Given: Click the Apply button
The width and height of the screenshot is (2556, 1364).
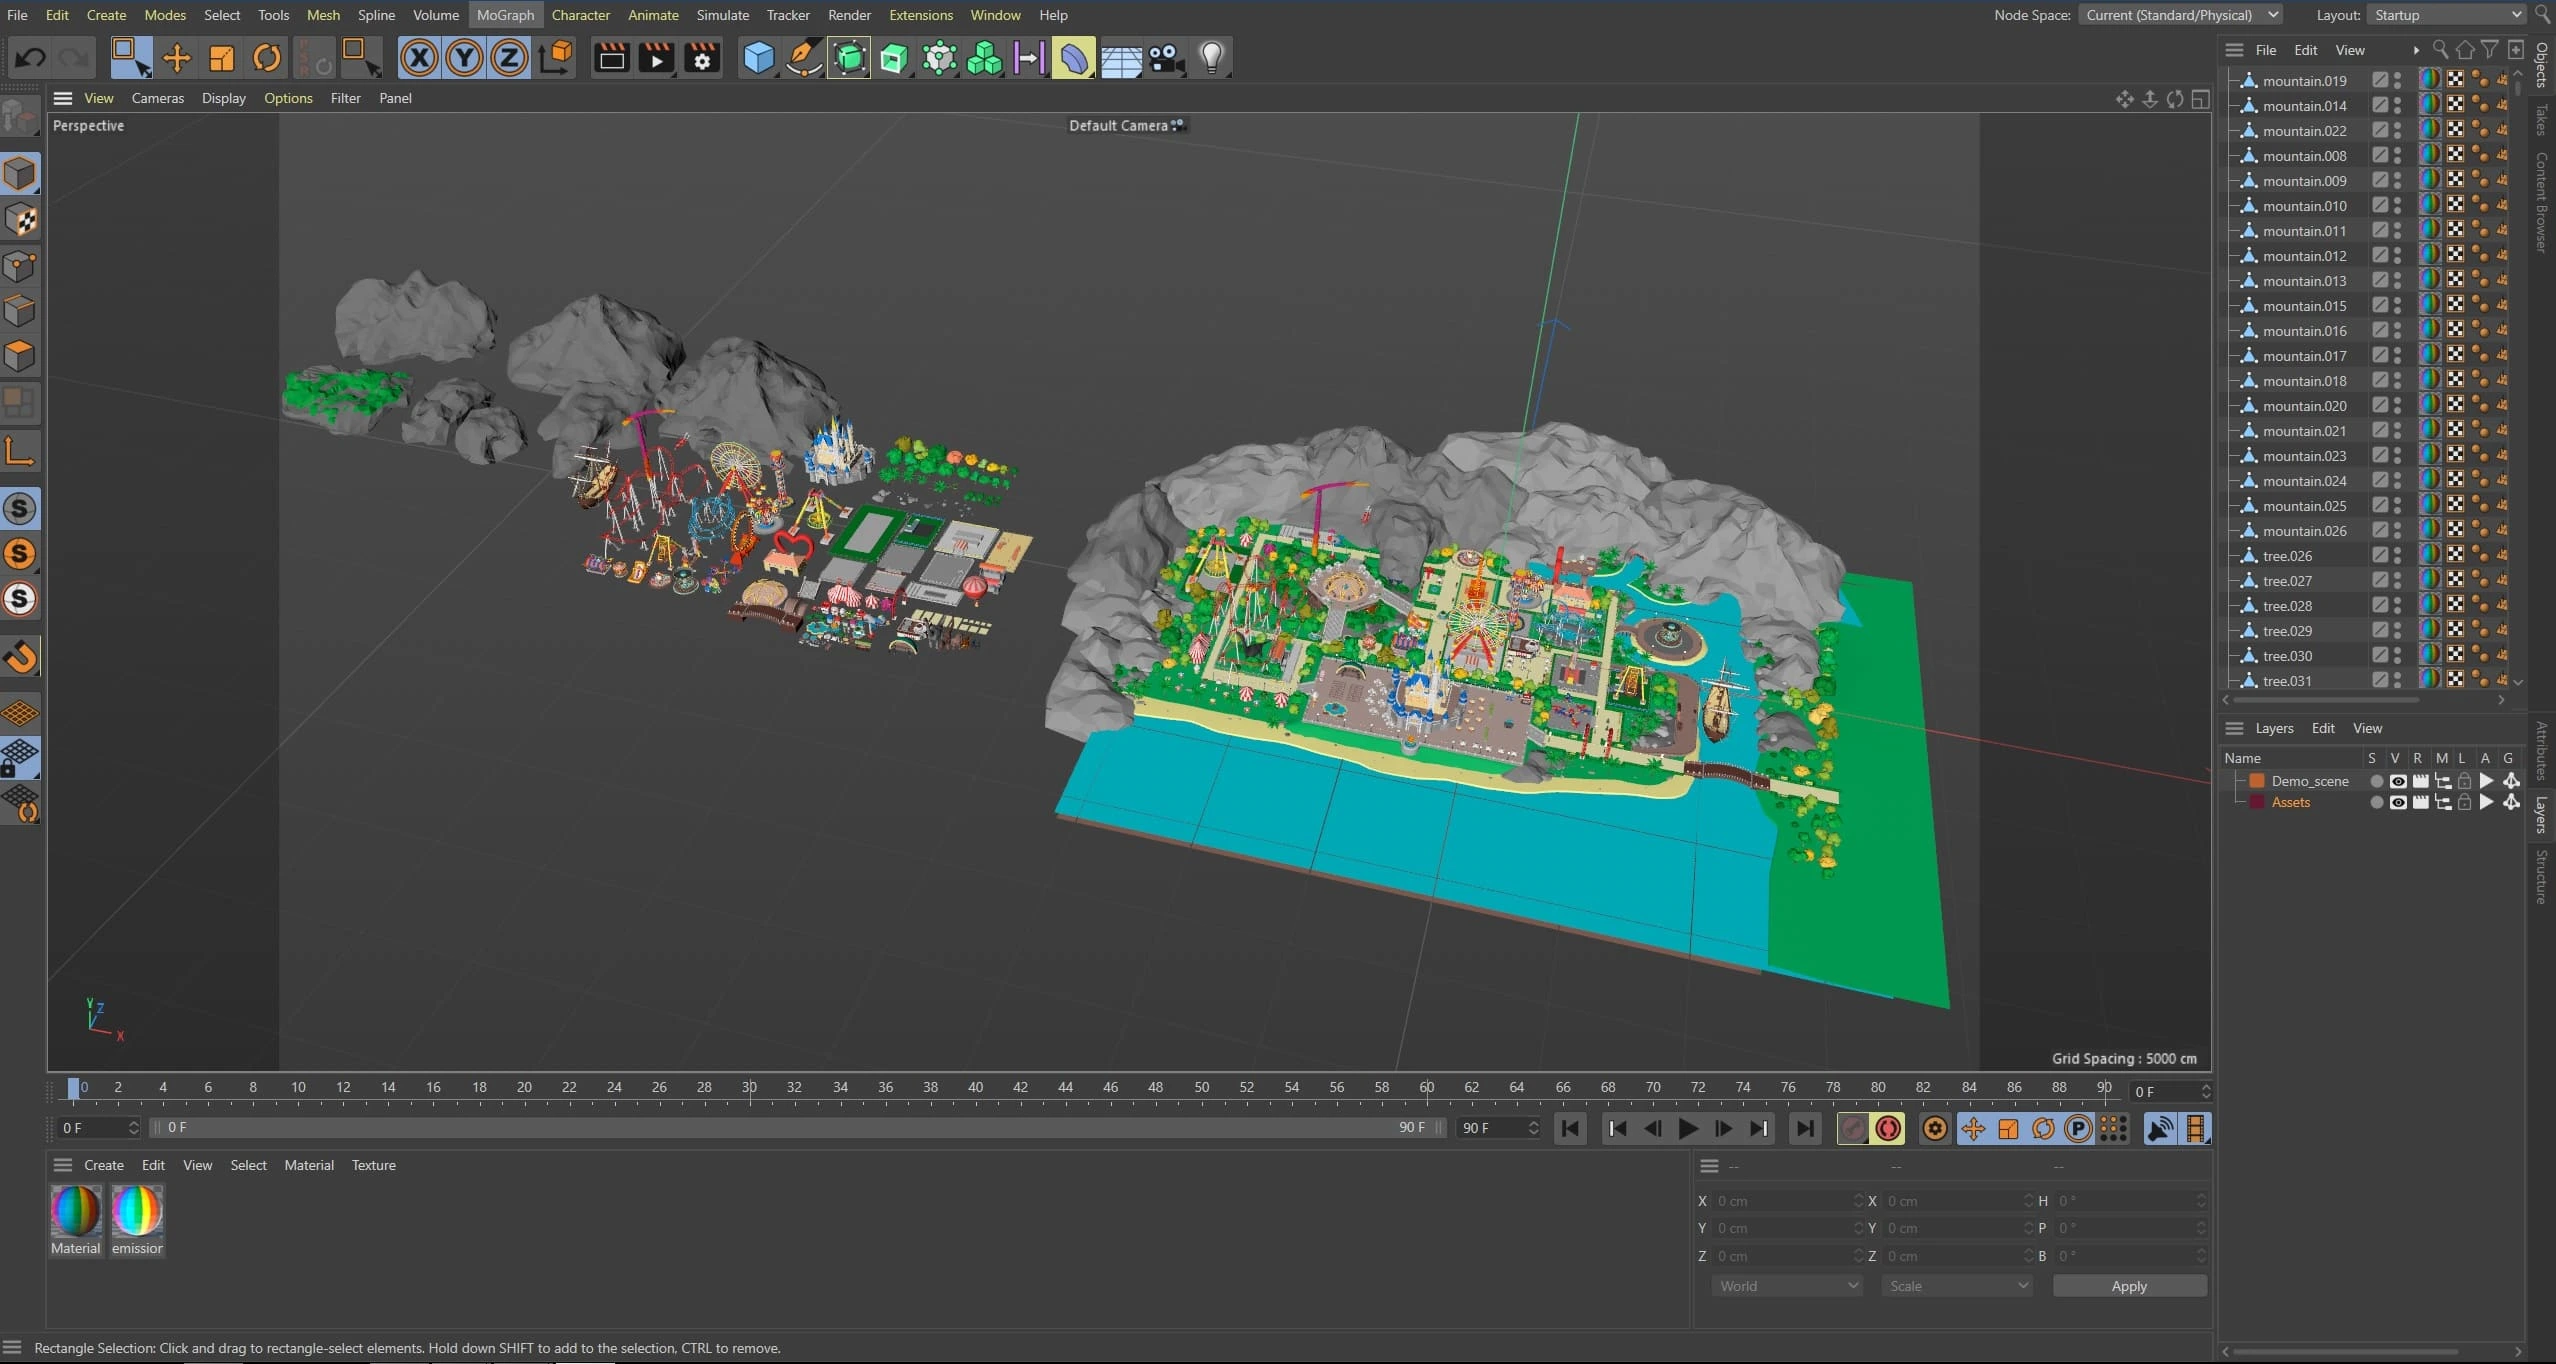Looking at the screenshot, I should point(2128,1286).
